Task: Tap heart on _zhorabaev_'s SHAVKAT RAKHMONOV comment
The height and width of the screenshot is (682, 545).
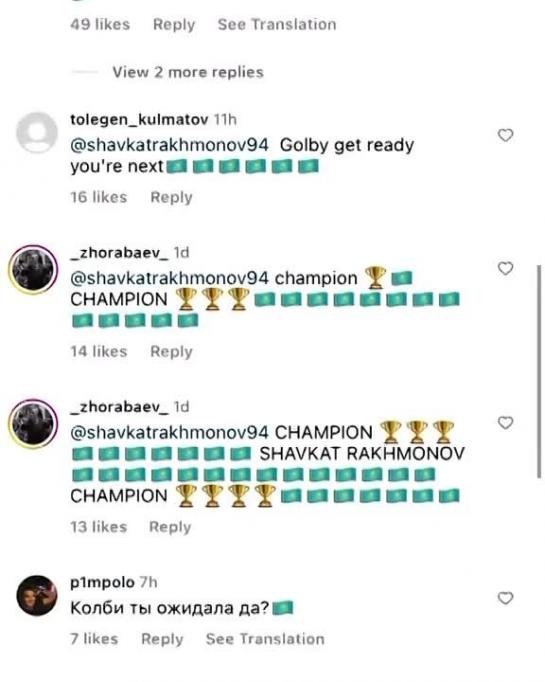Action: pyautogui.click(x=505, y=422)
